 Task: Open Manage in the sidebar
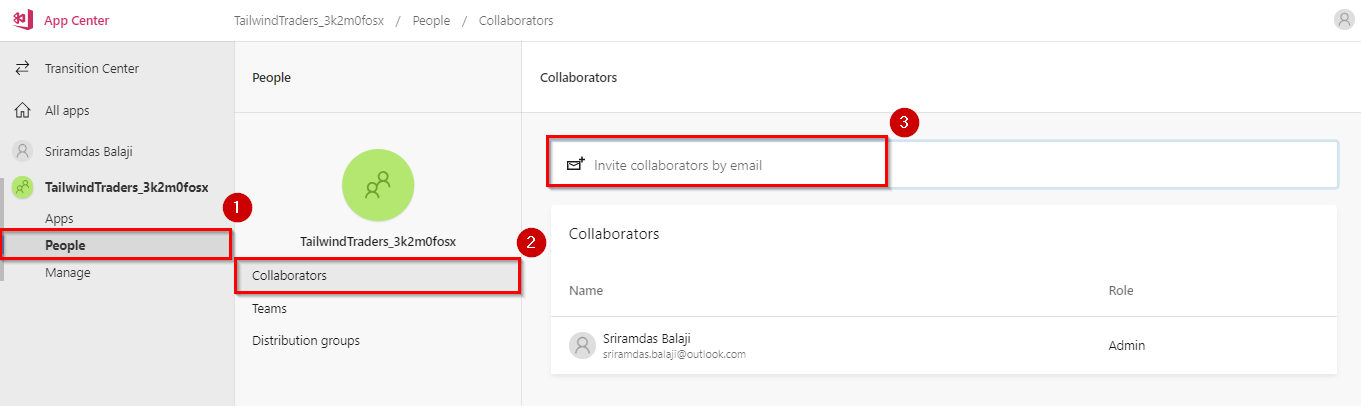coord(68,273)
